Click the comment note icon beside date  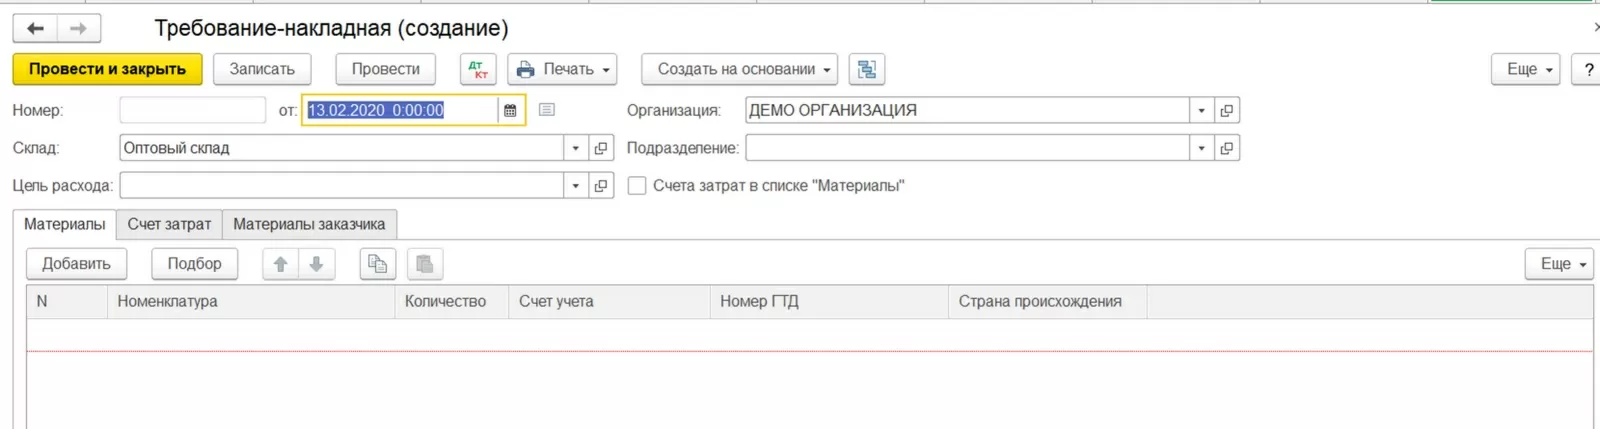(x=547, y=110)
